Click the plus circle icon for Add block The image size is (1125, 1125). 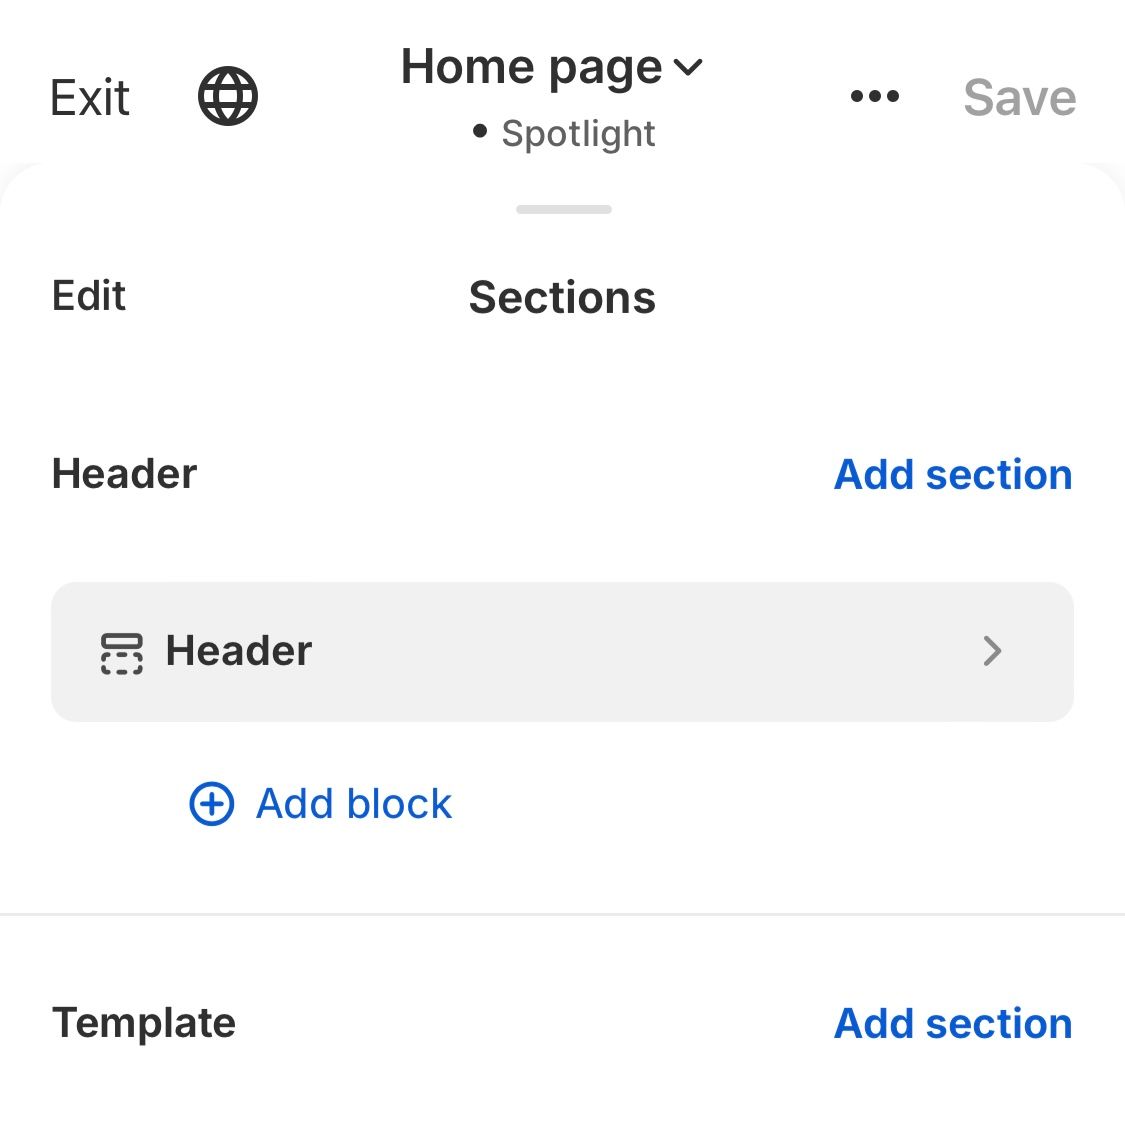(x=212, y=804)
